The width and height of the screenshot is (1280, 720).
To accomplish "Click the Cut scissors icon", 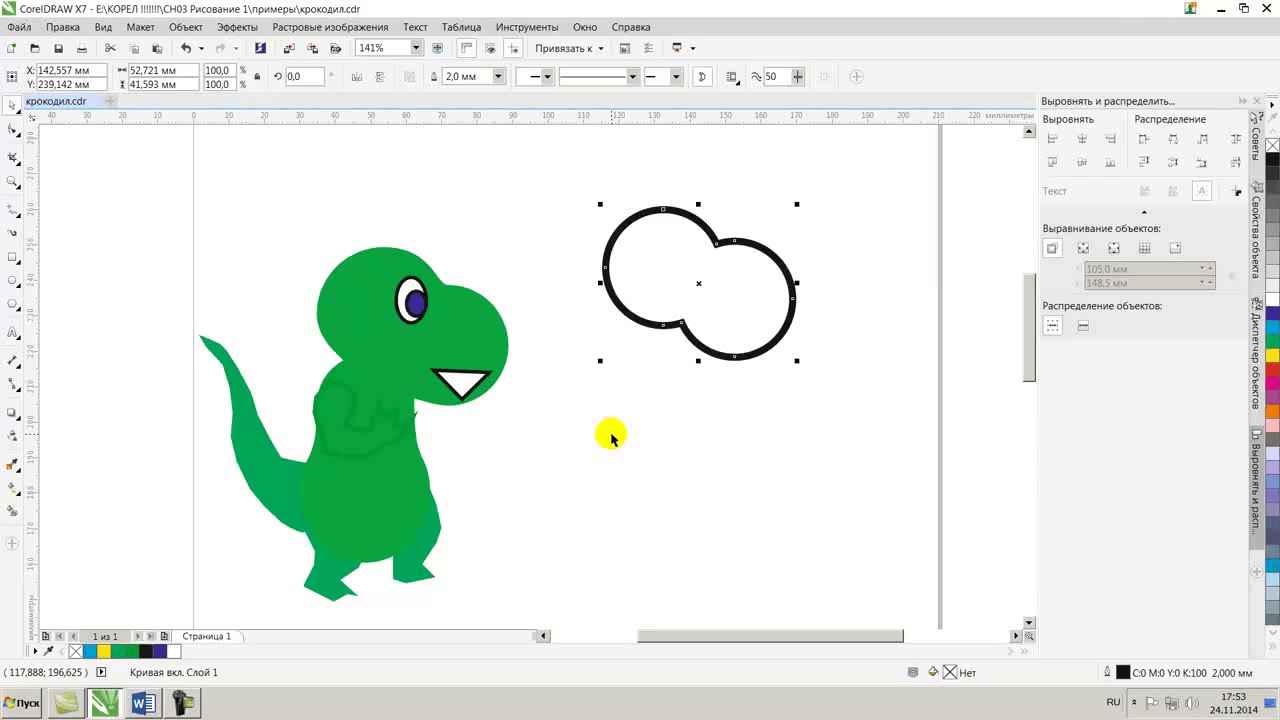I will [x=110, y=48].
